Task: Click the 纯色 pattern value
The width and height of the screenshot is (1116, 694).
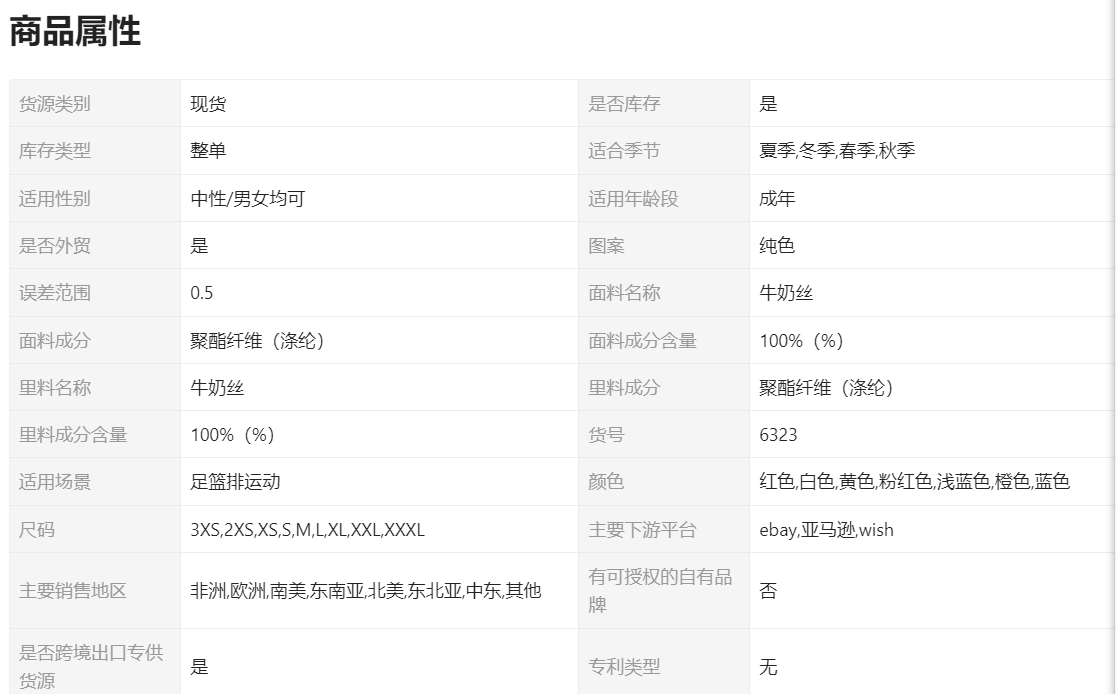Action: pyautogui.click(x=777, y=246)
